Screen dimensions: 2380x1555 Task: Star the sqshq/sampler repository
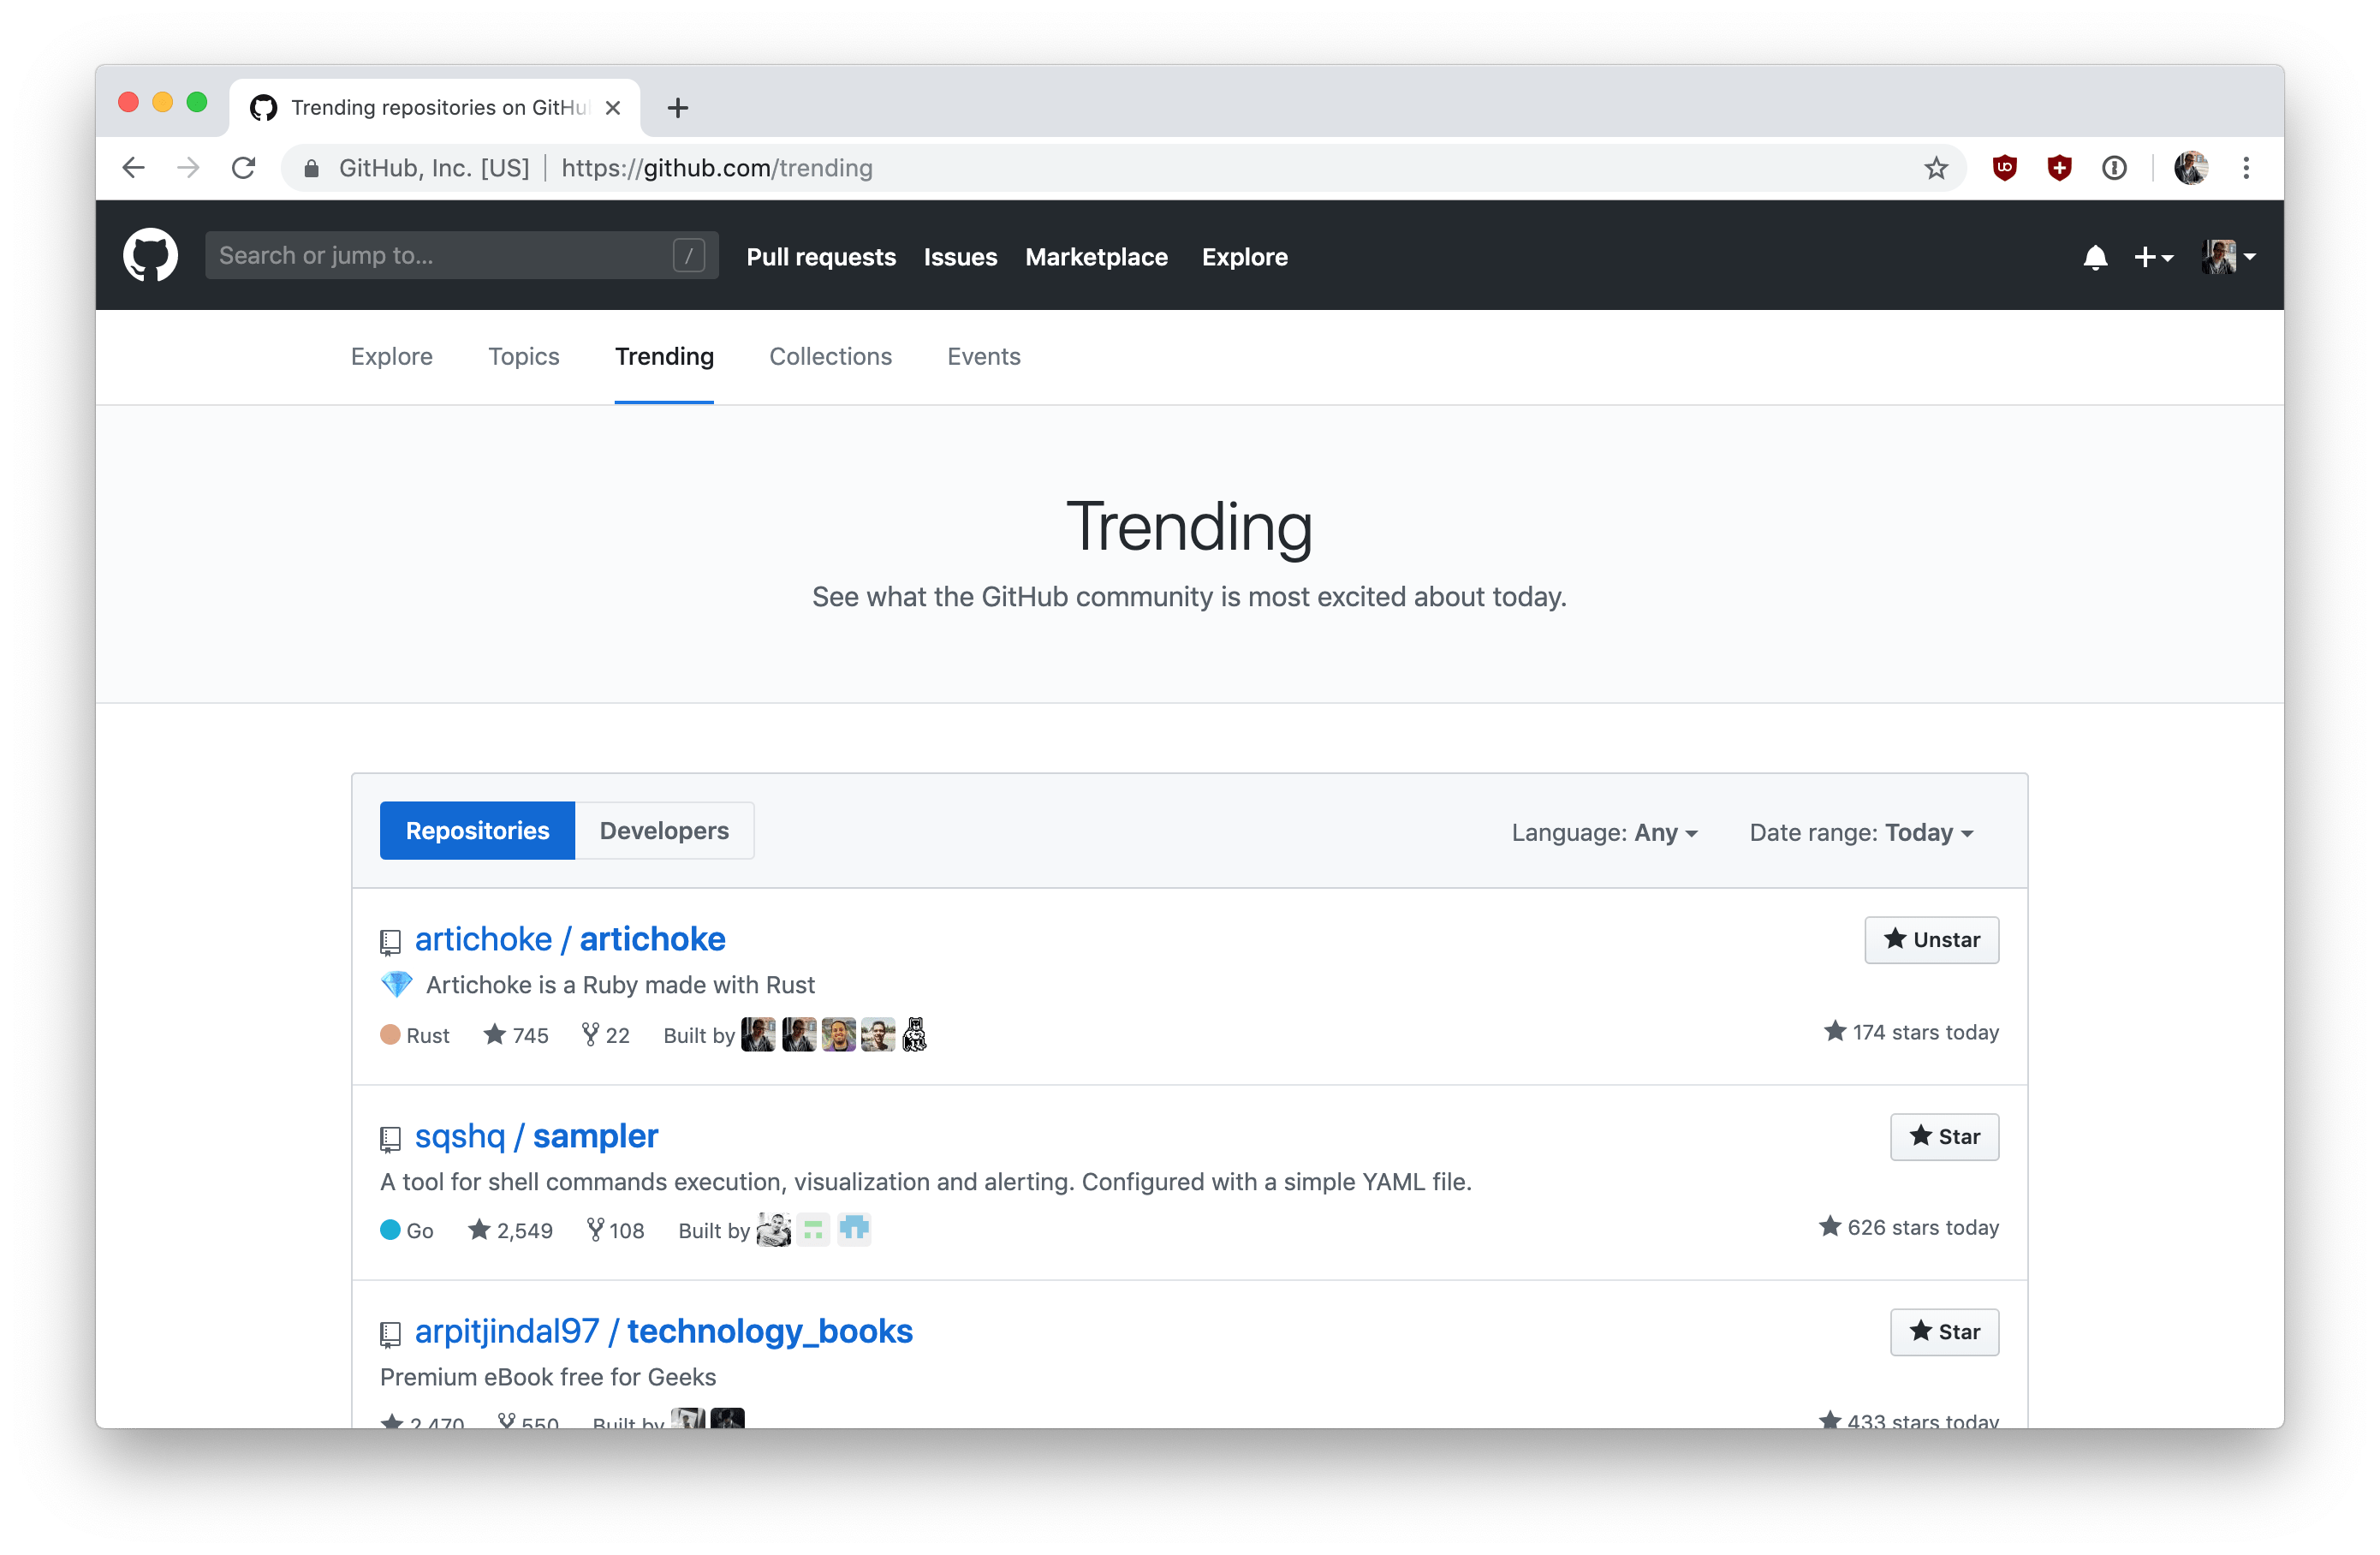click(1943, 1136)
